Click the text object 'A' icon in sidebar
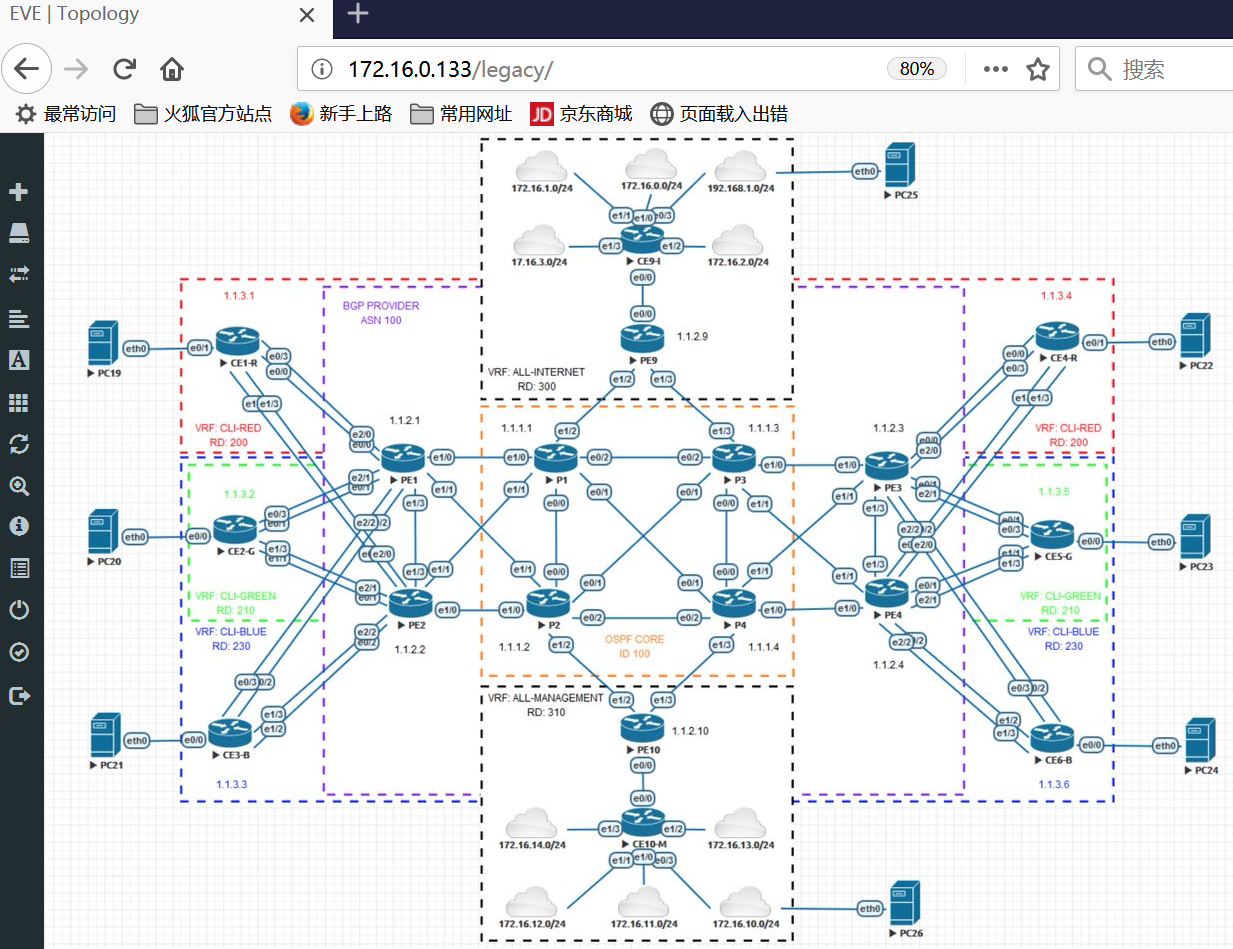The width and height of the screenshot is (1233, 949). click(19, 360)
